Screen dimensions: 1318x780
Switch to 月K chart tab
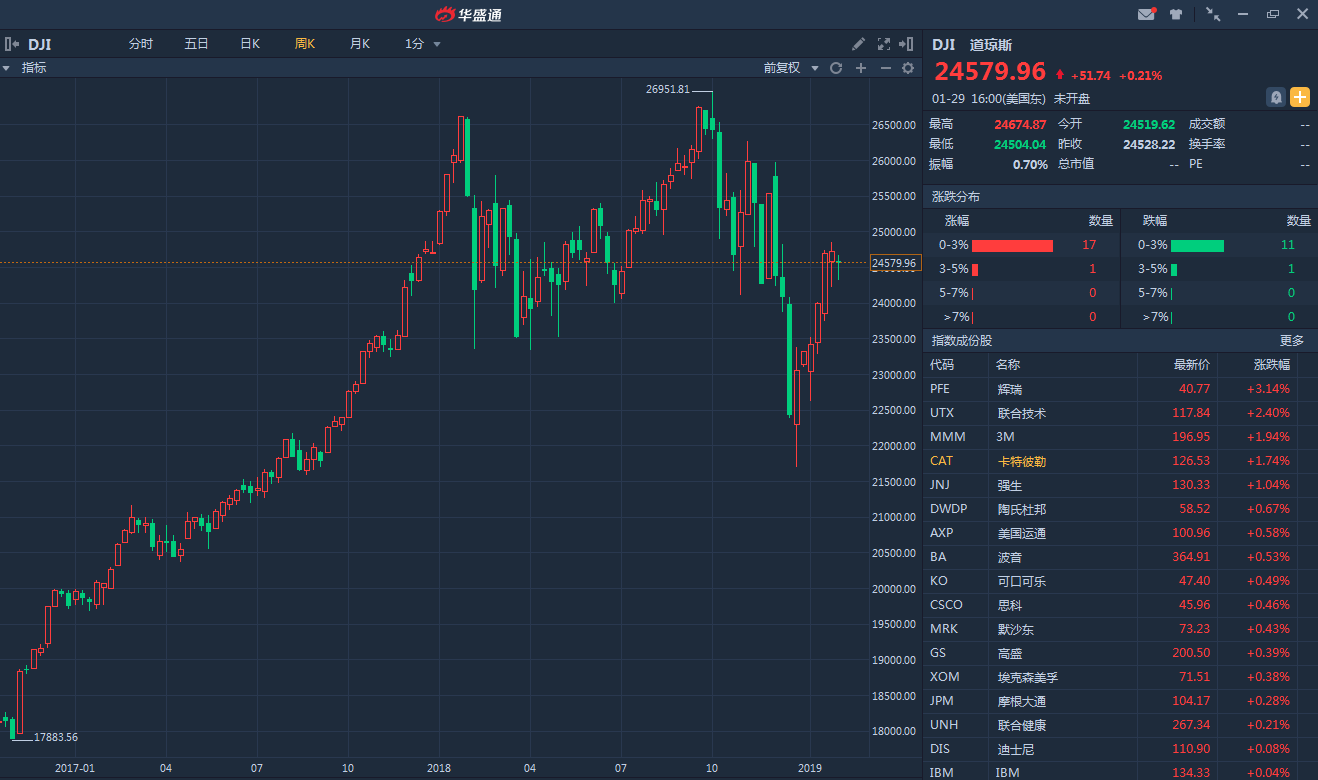coord(359,44)
